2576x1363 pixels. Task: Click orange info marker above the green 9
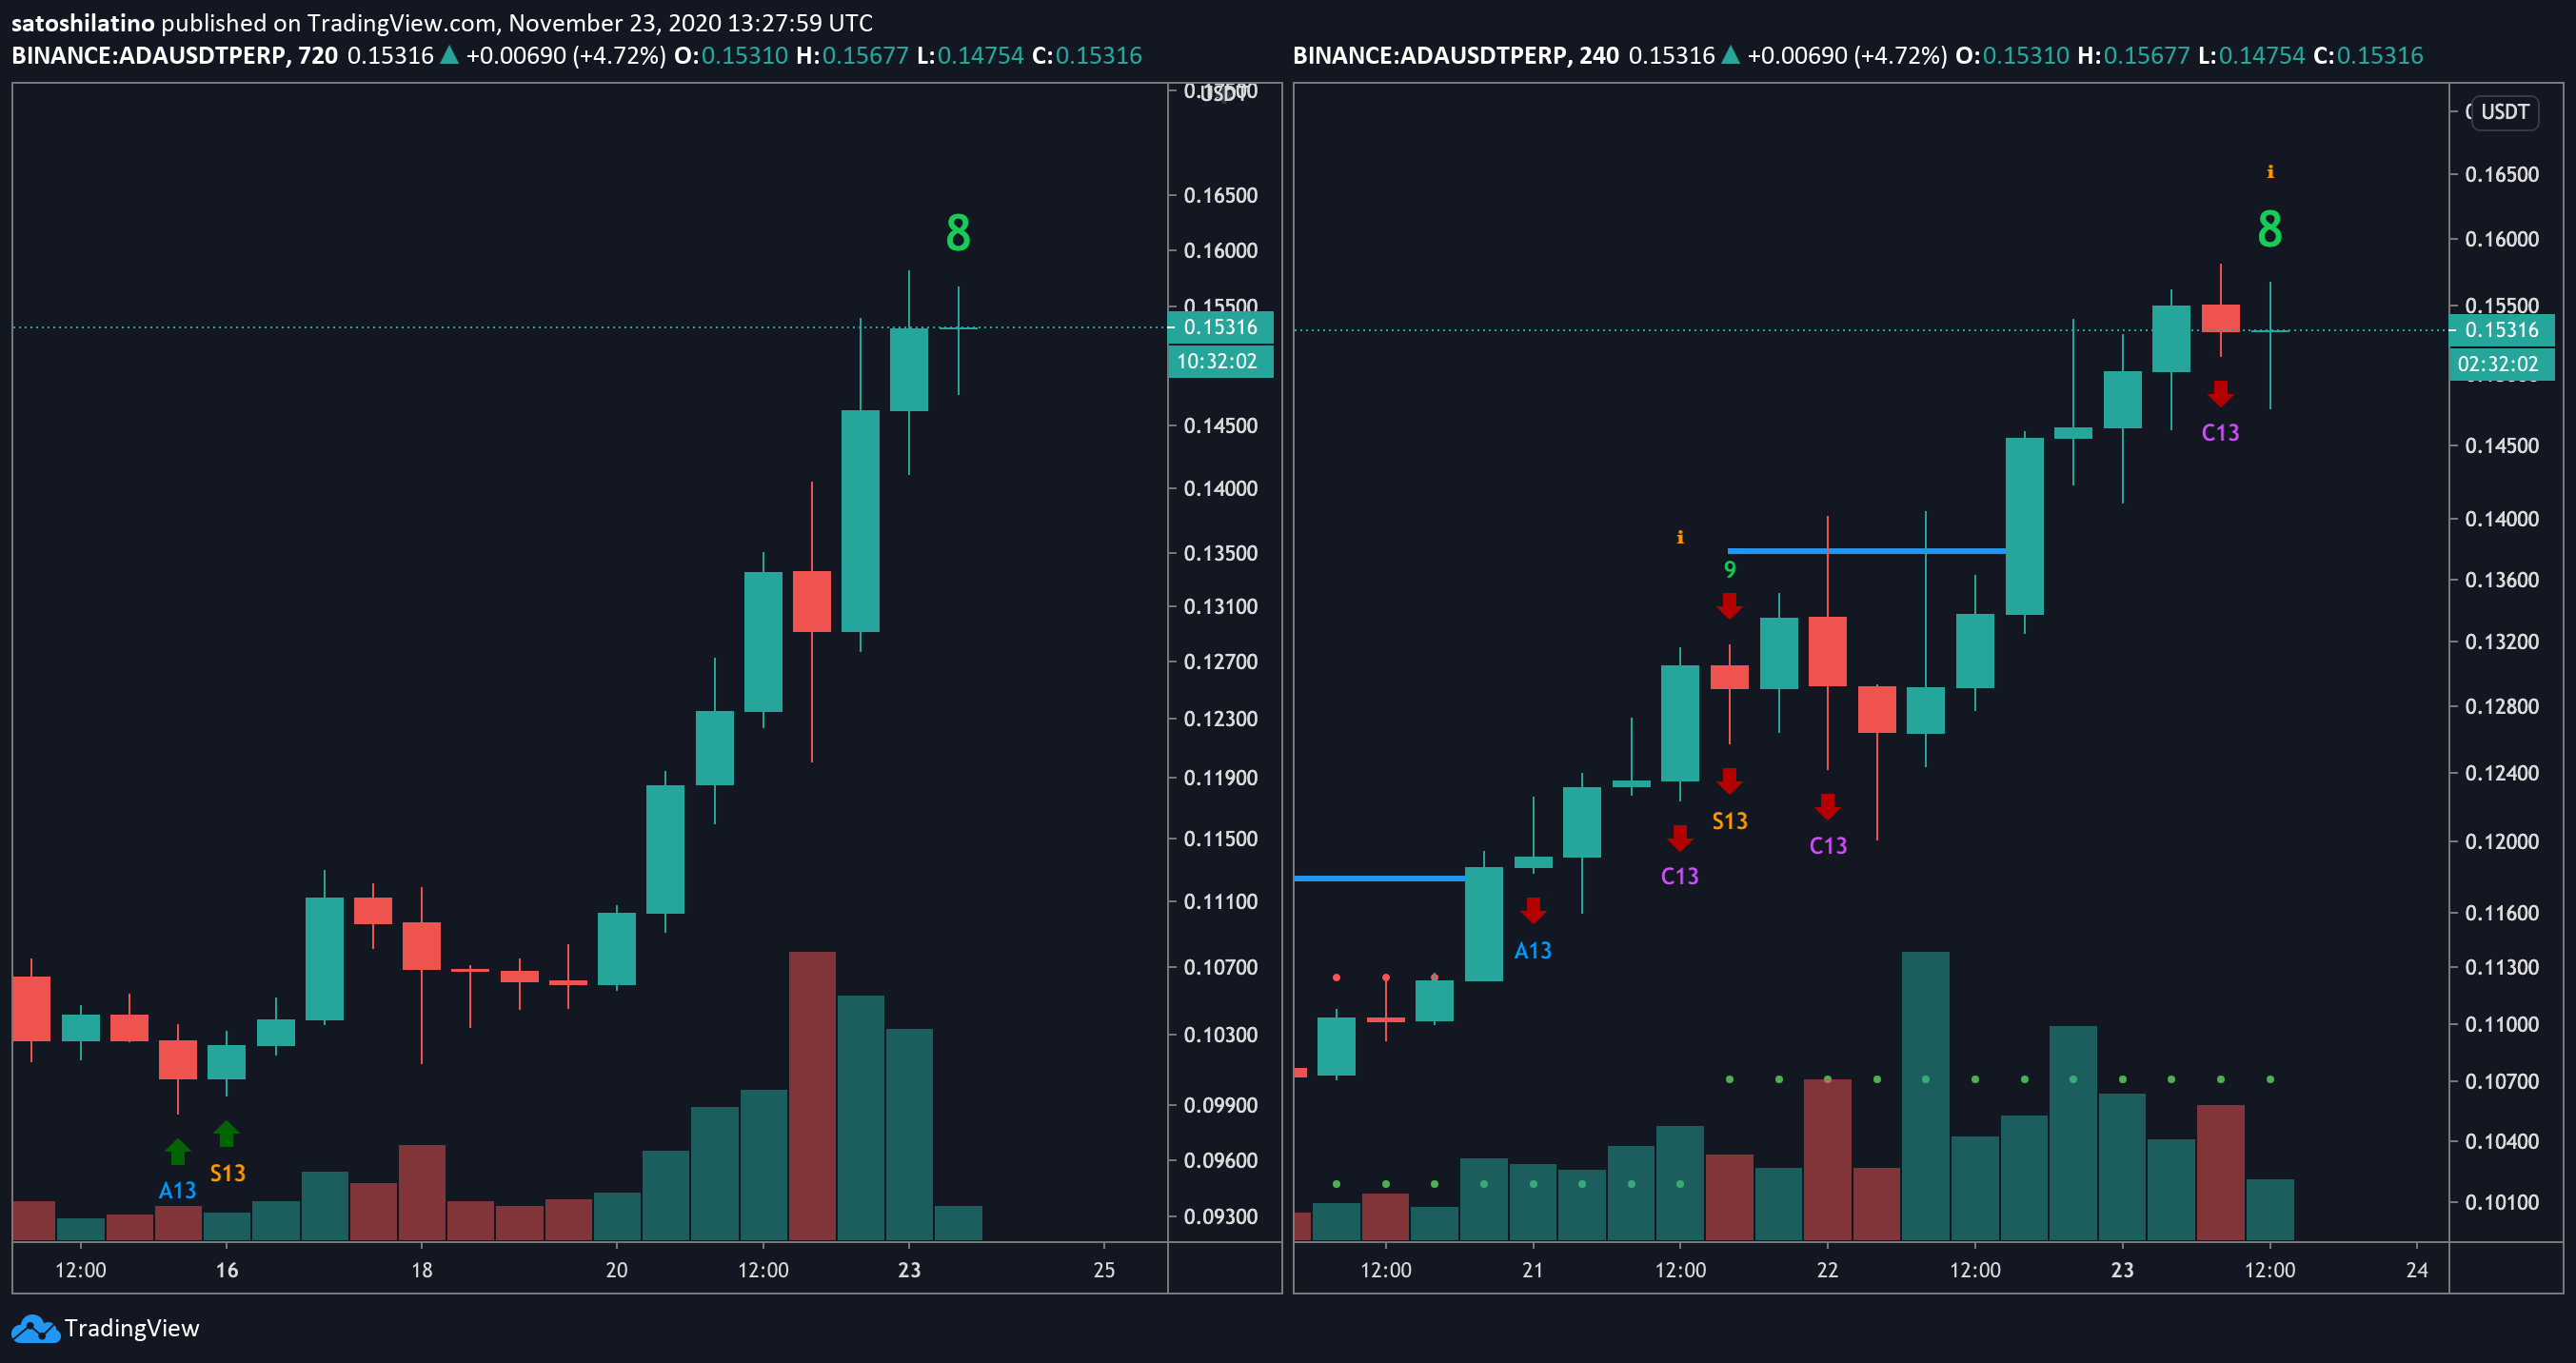click(x=1680, y=537)
